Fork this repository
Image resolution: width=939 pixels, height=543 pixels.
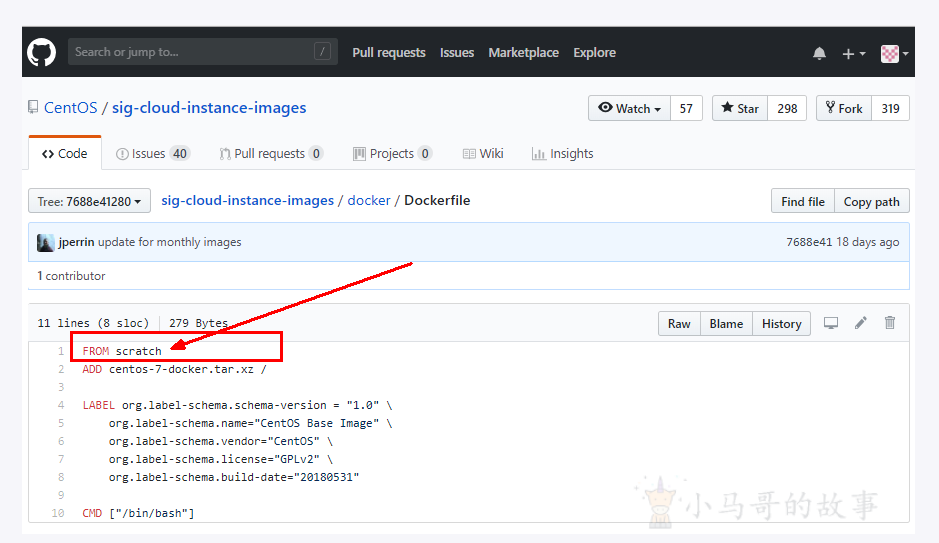(844, 108)
